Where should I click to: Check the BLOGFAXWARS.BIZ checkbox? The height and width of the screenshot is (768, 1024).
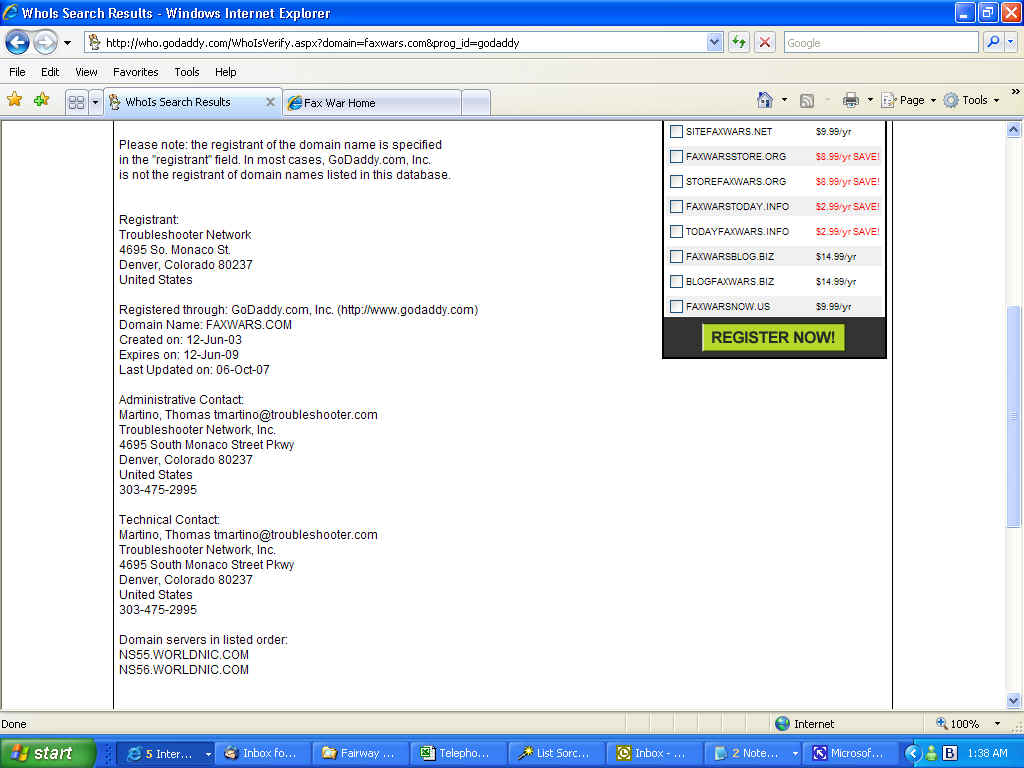(677, 281)
